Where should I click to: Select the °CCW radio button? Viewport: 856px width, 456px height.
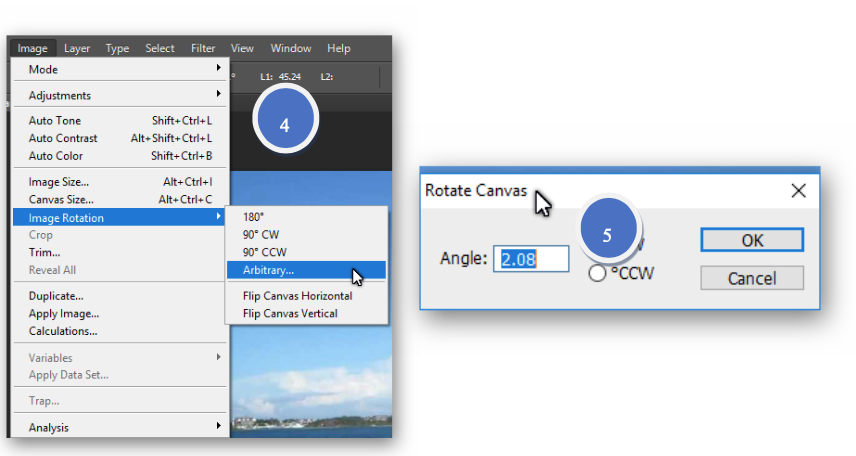598,273
